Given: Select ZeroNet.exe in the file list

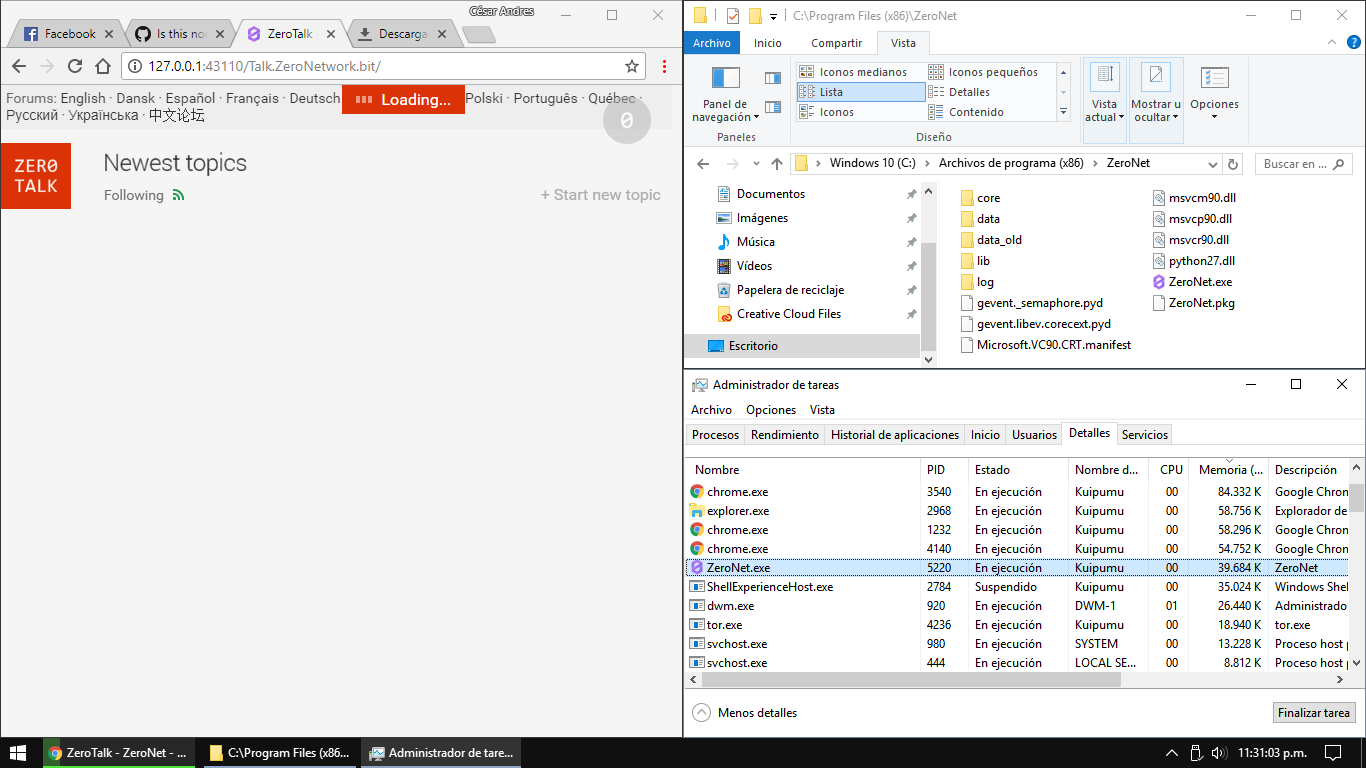Looking at the screenshot, I should click(1202, 281).
